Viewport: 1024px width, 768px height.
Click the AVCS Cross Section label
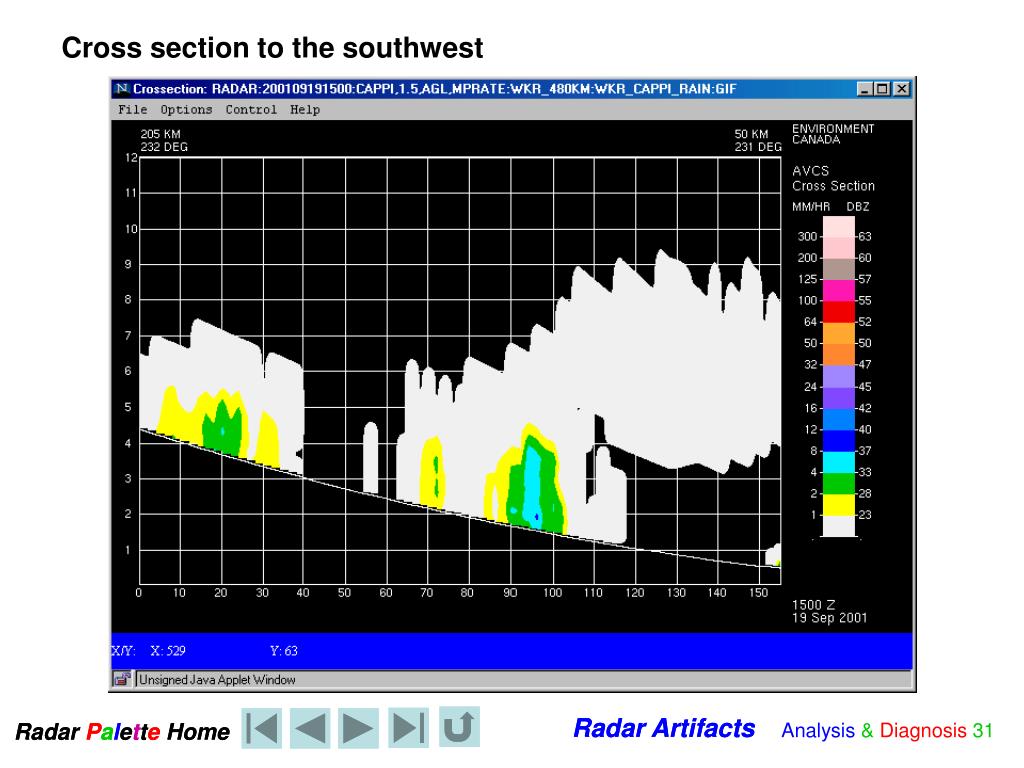click(833, 178)
